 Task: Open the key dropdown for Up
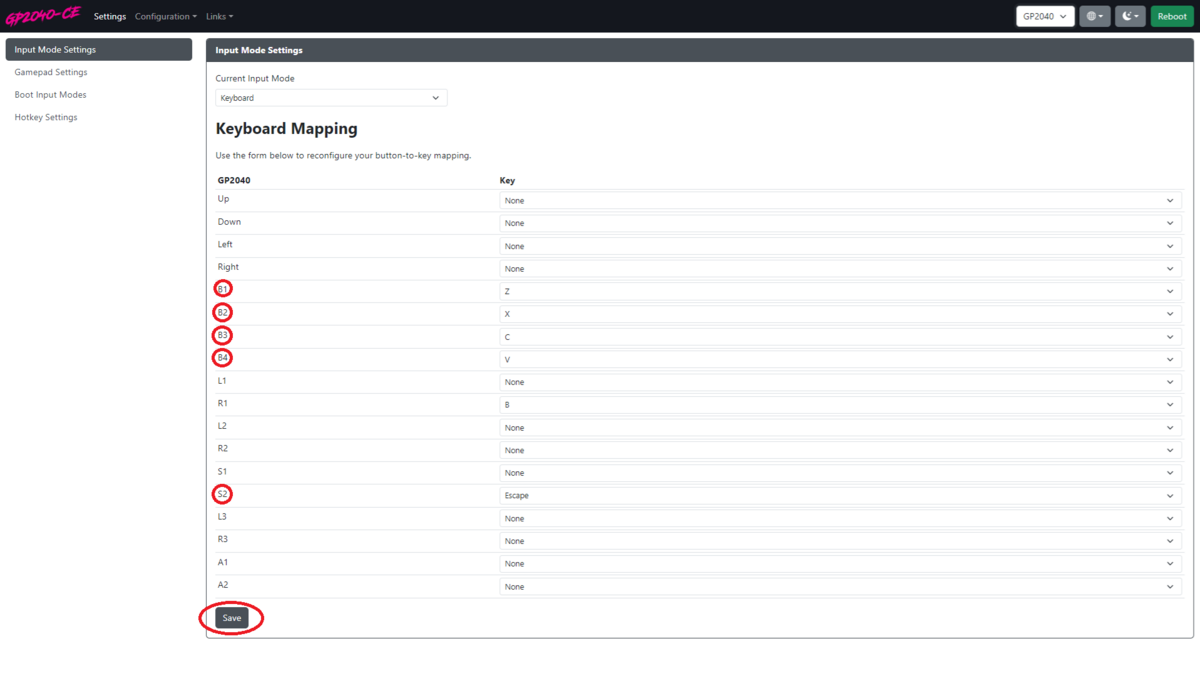[x=840, y=200]
